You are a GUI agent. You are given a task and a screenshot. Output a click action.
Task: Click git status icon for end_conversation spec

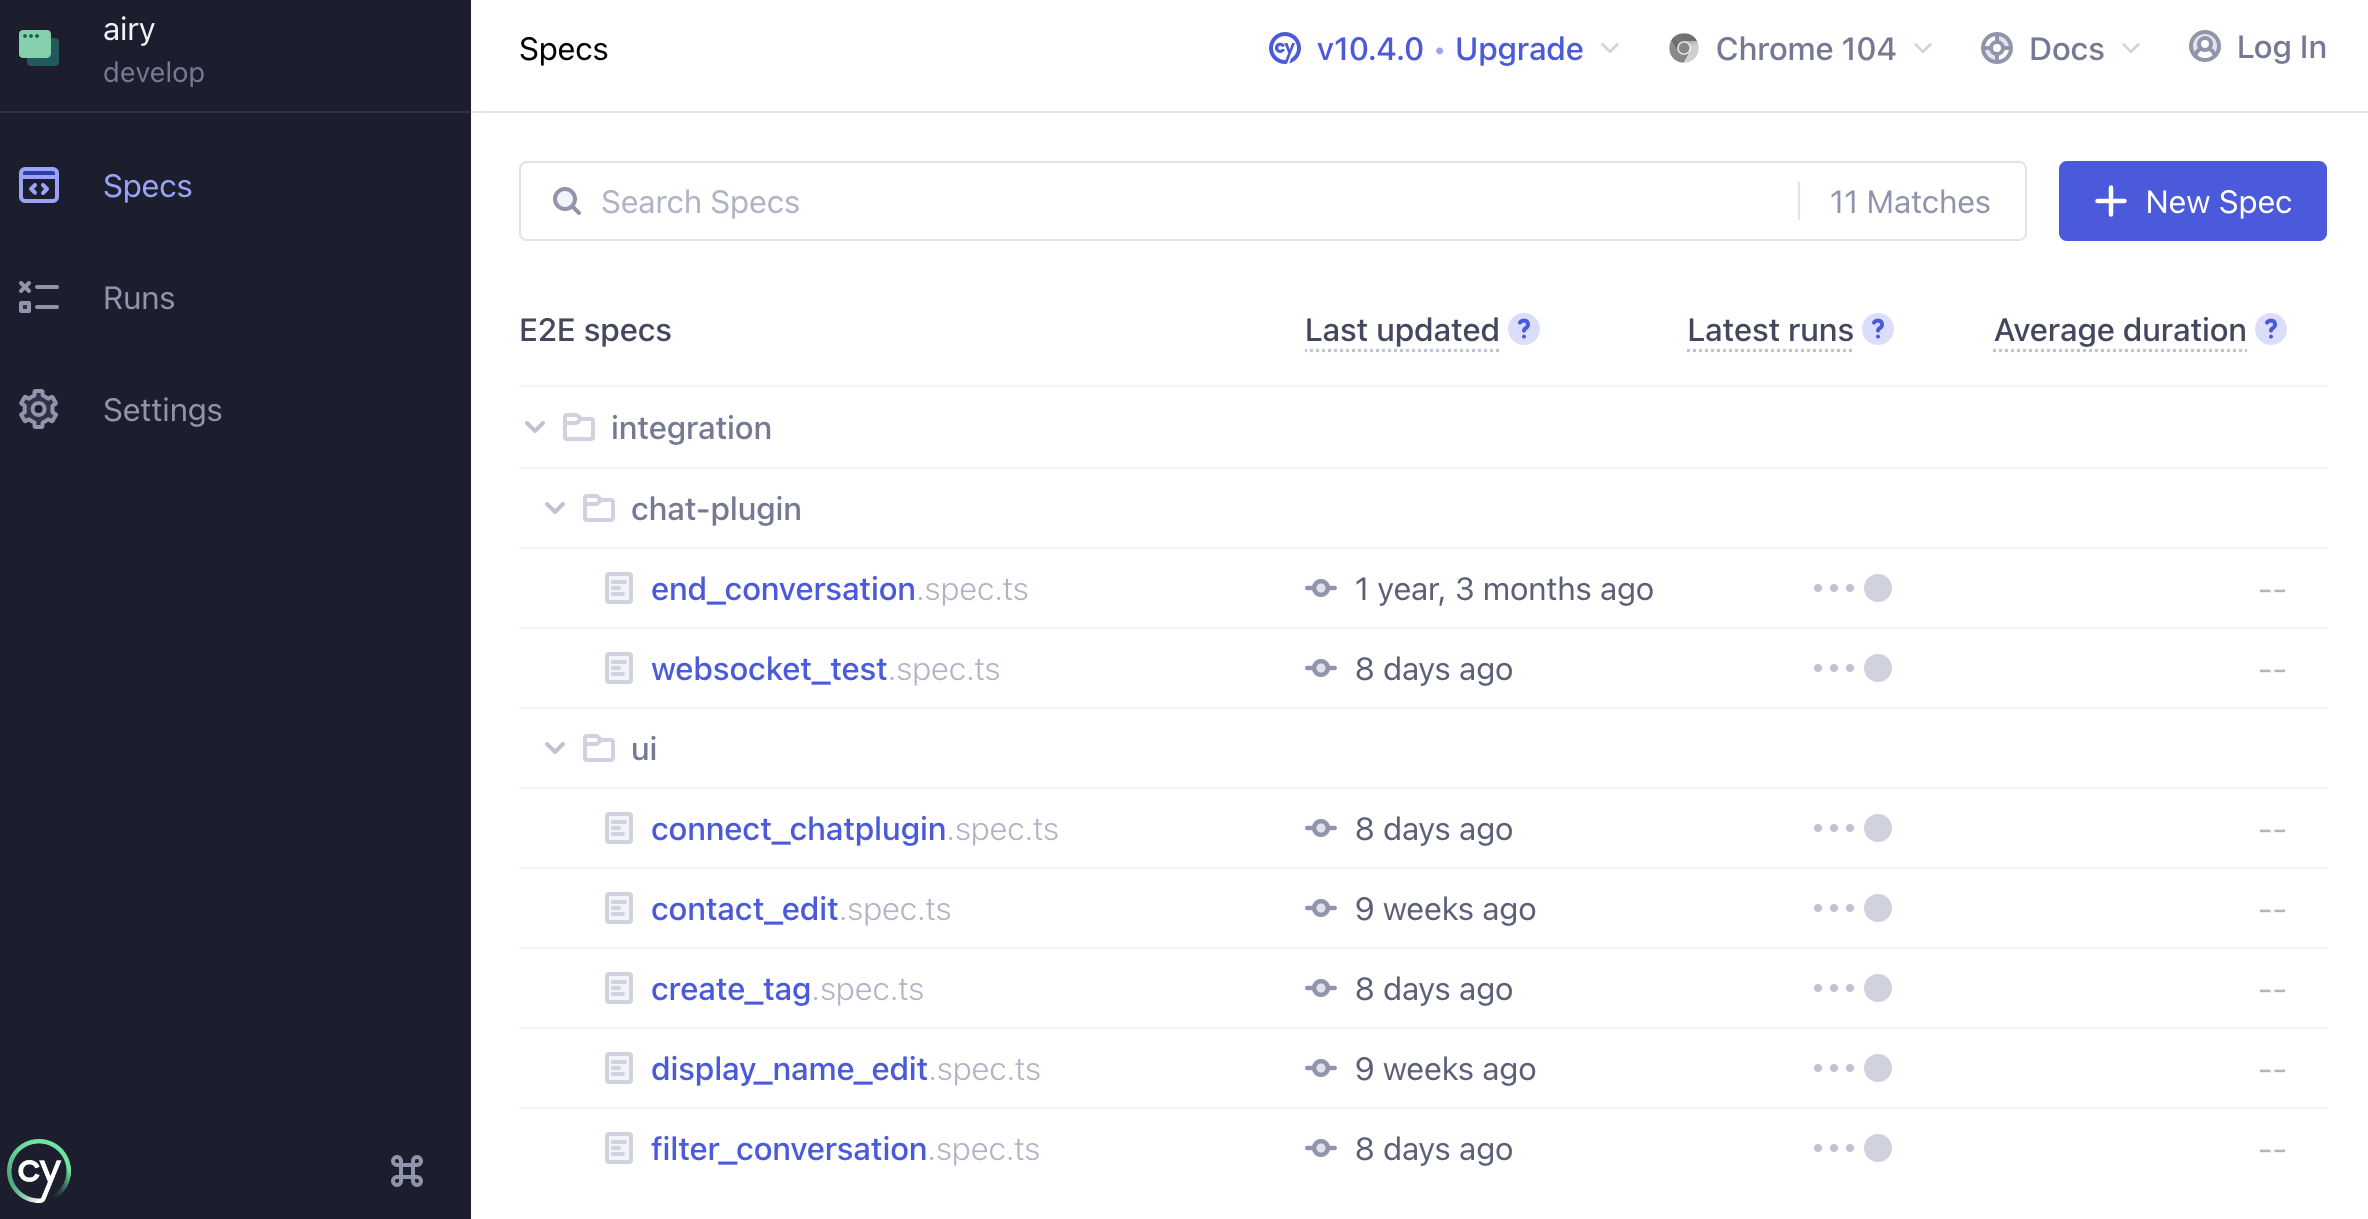(1321, 589)
